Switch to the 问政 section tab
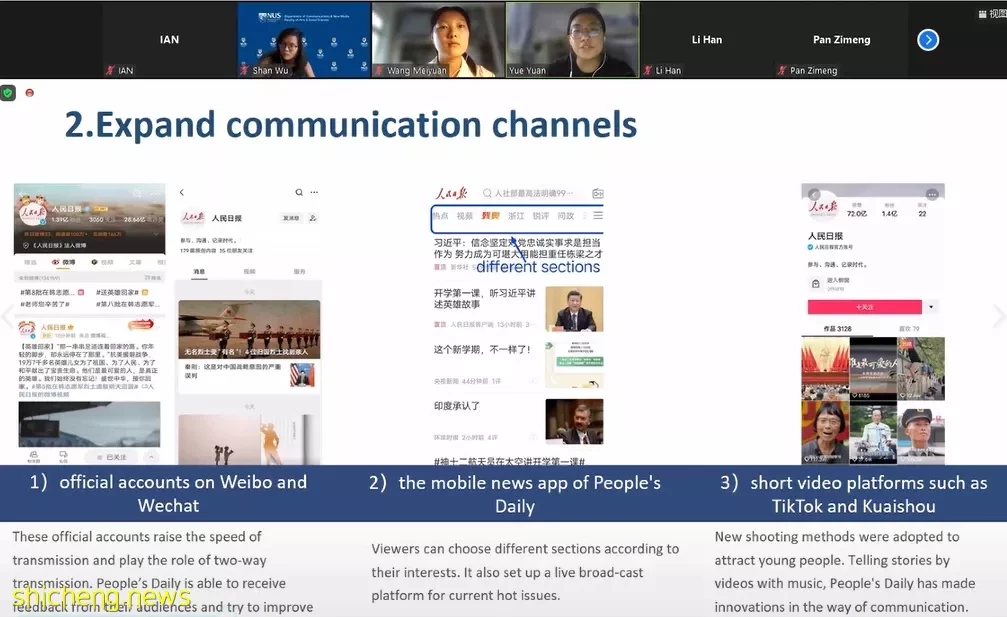This screenshot has width=1007, height=617. pyautogui.click(x=566, y=216)
